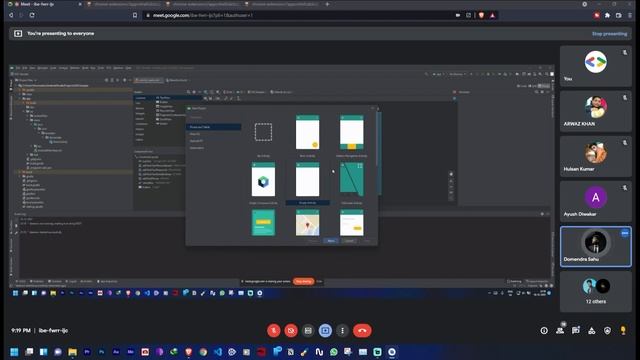Open the 12 others participants tile
This screenshot has width=640, height=360.
(x=596, y=291)
